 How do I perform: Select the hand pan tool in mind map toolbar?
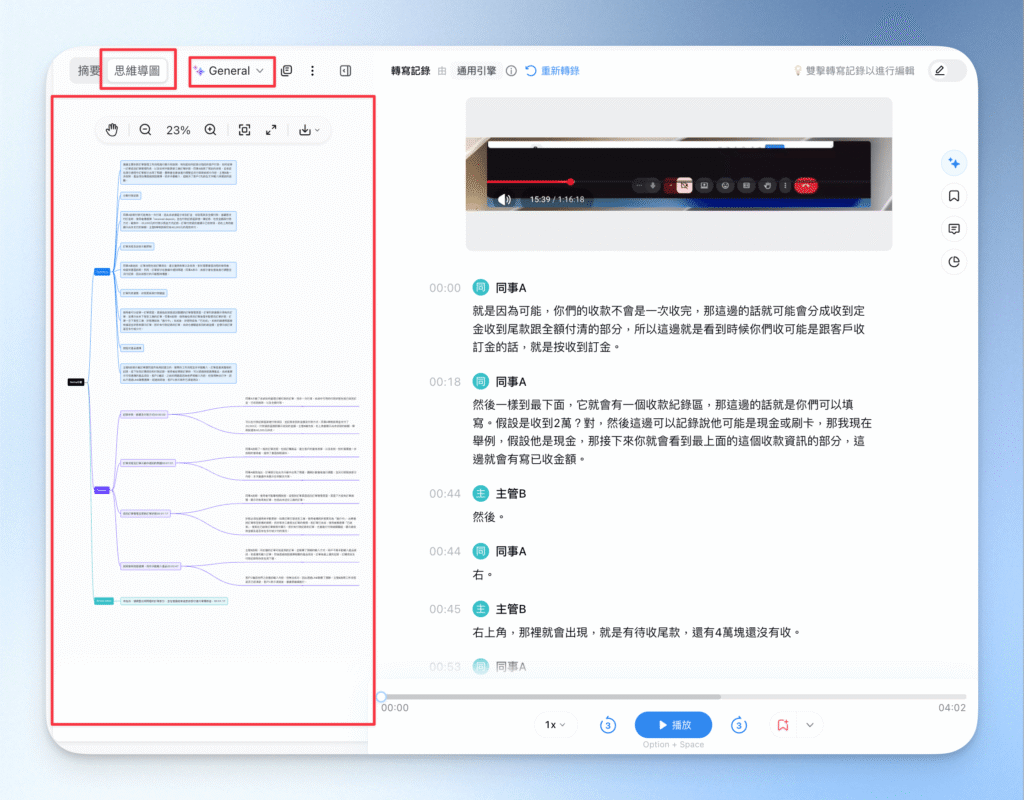coord(112,130)
